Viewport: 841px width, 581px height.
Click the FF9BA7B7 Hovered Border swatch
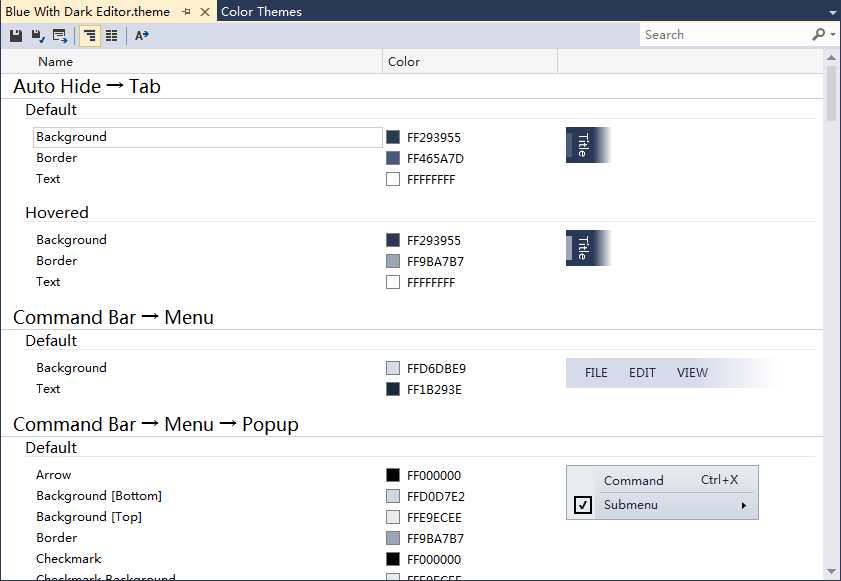[x=393, y=261]
